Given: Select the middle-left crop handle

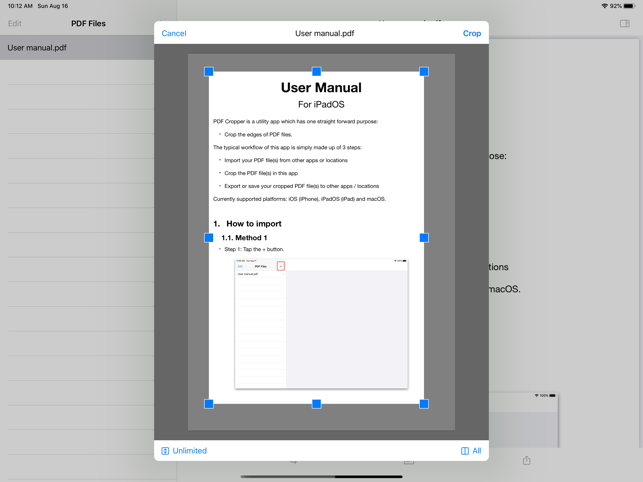Looking at the screenshot, I should point(209,238).
